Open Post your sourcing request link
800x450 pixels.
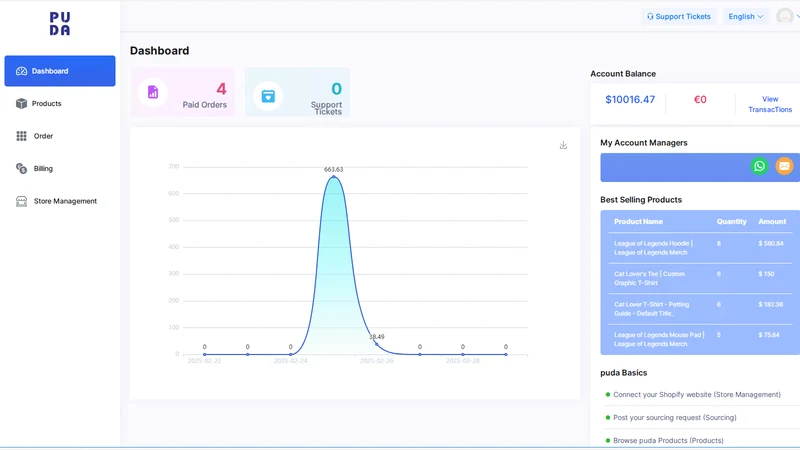(675, 417)
